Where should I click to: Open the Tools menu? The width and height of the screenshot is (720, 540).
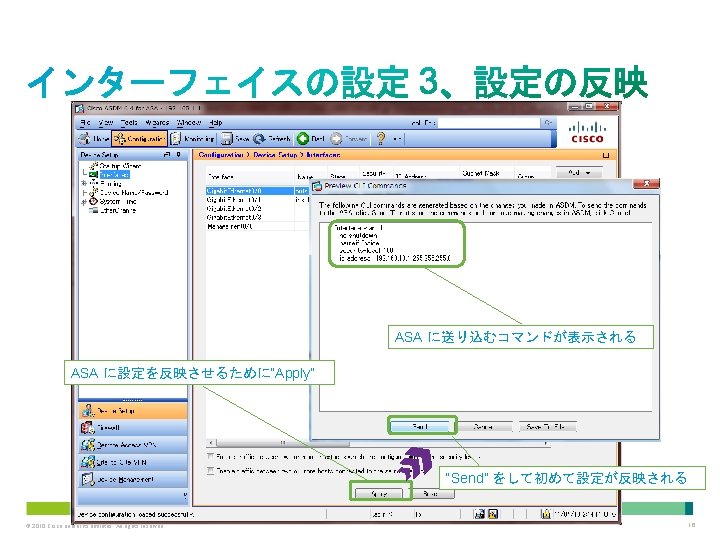129,123
